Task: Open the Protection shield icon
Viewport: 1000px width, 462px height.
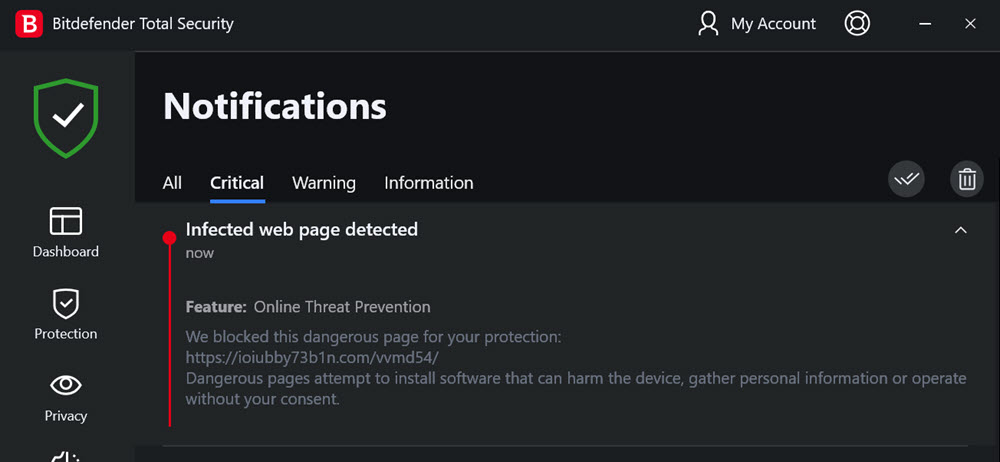Action: tap(66, 304)
